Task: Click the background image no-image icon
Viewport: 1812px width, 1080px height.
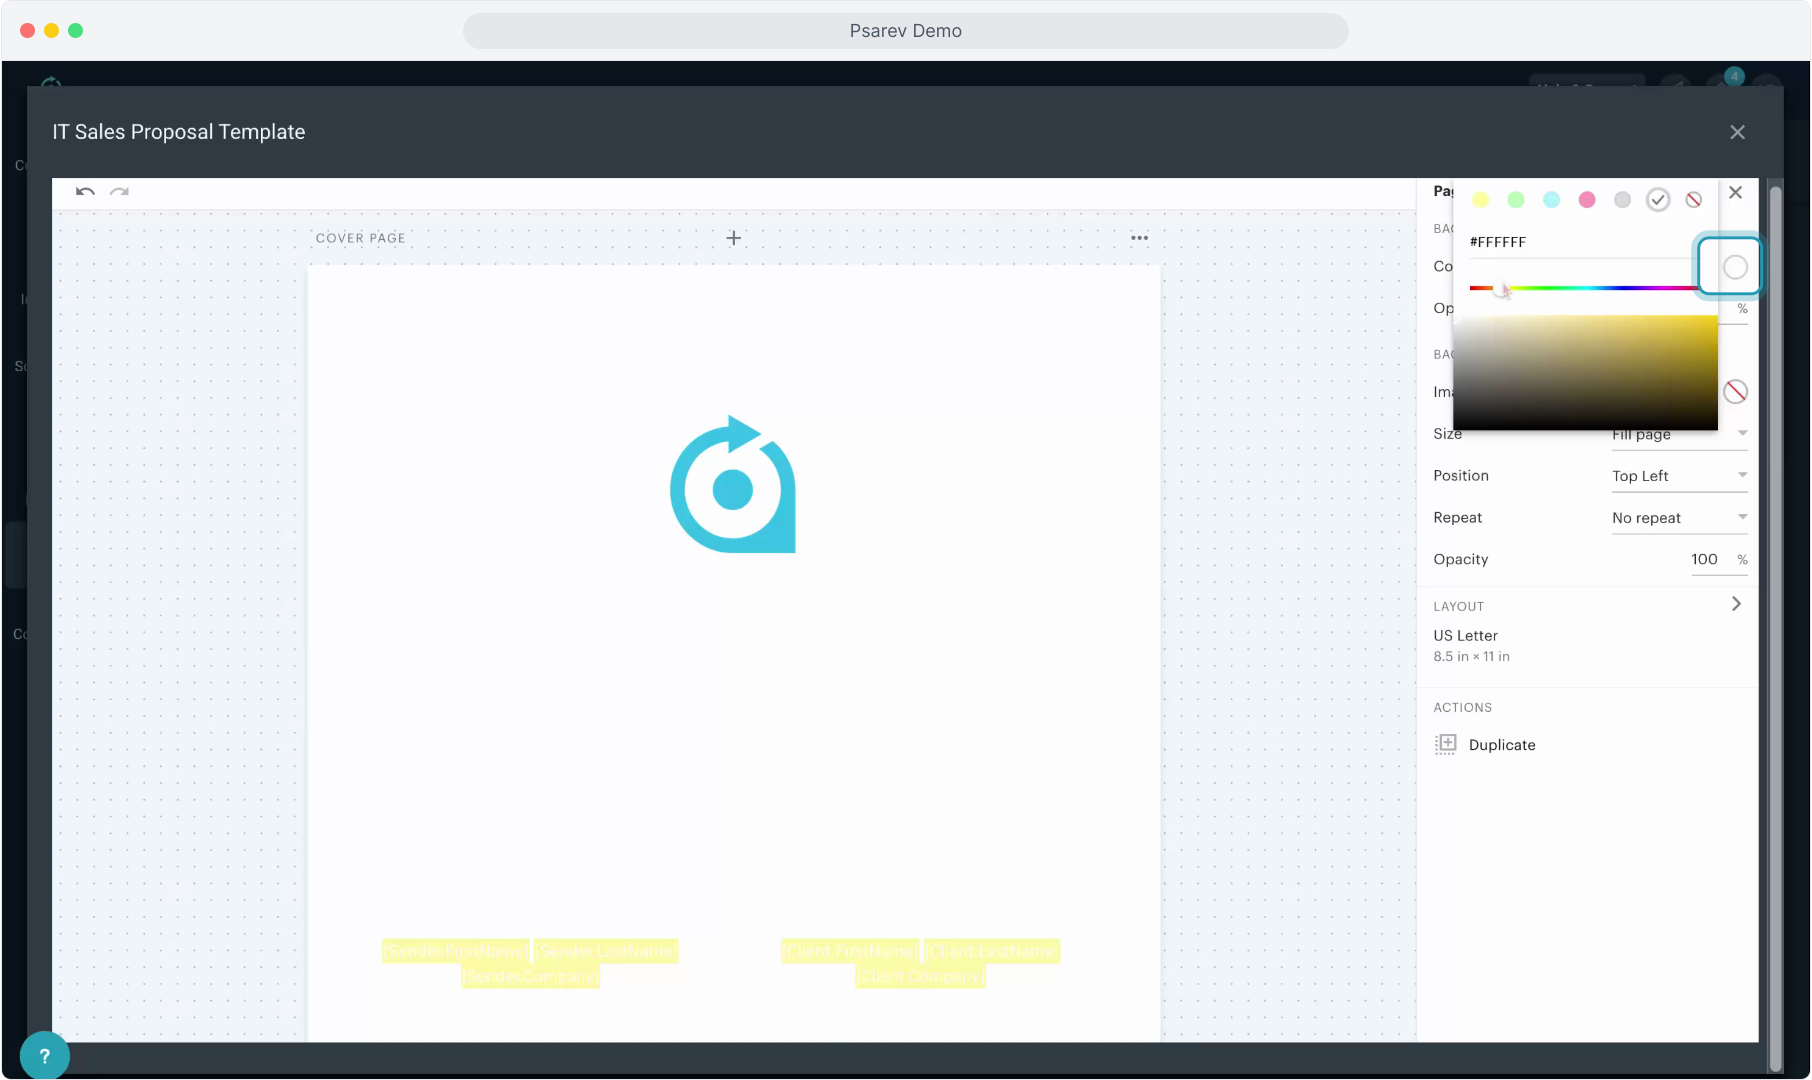Action: [1735, 392]
